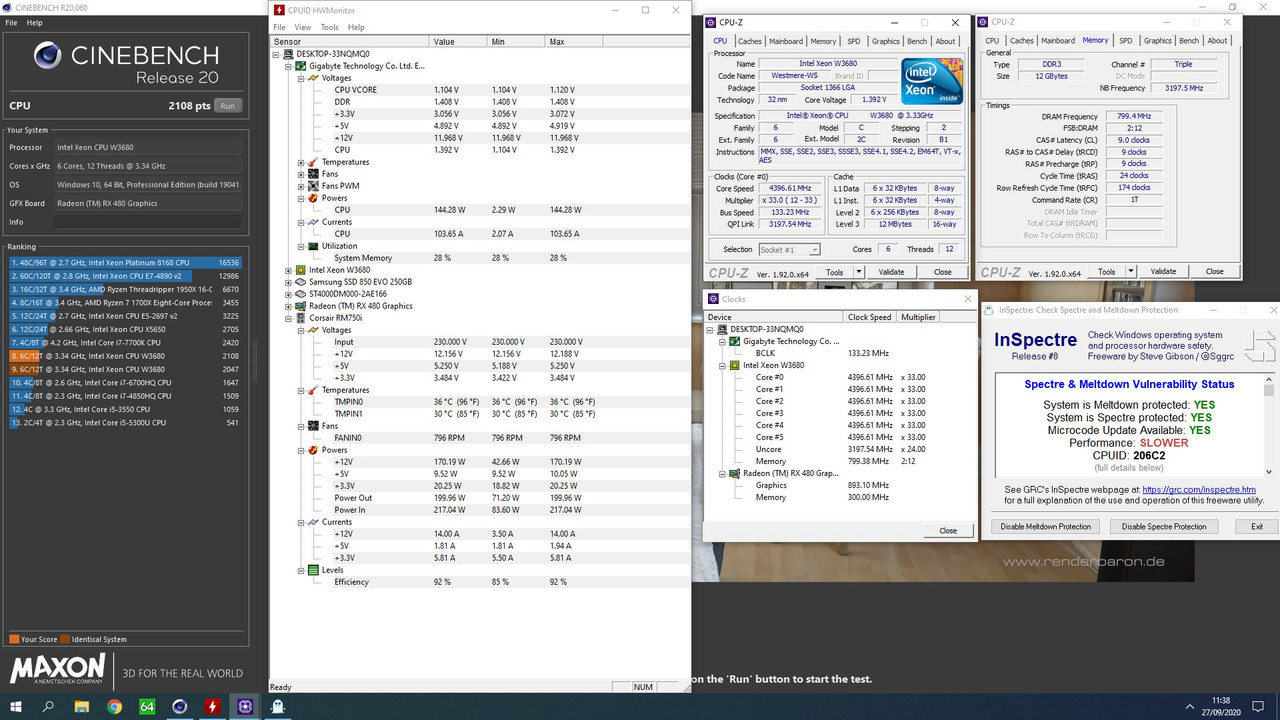The height and width of the screenshot is (720, 1280).
Task: Click the Powers flame icon under Gigabyte
Action: [314, 198]
